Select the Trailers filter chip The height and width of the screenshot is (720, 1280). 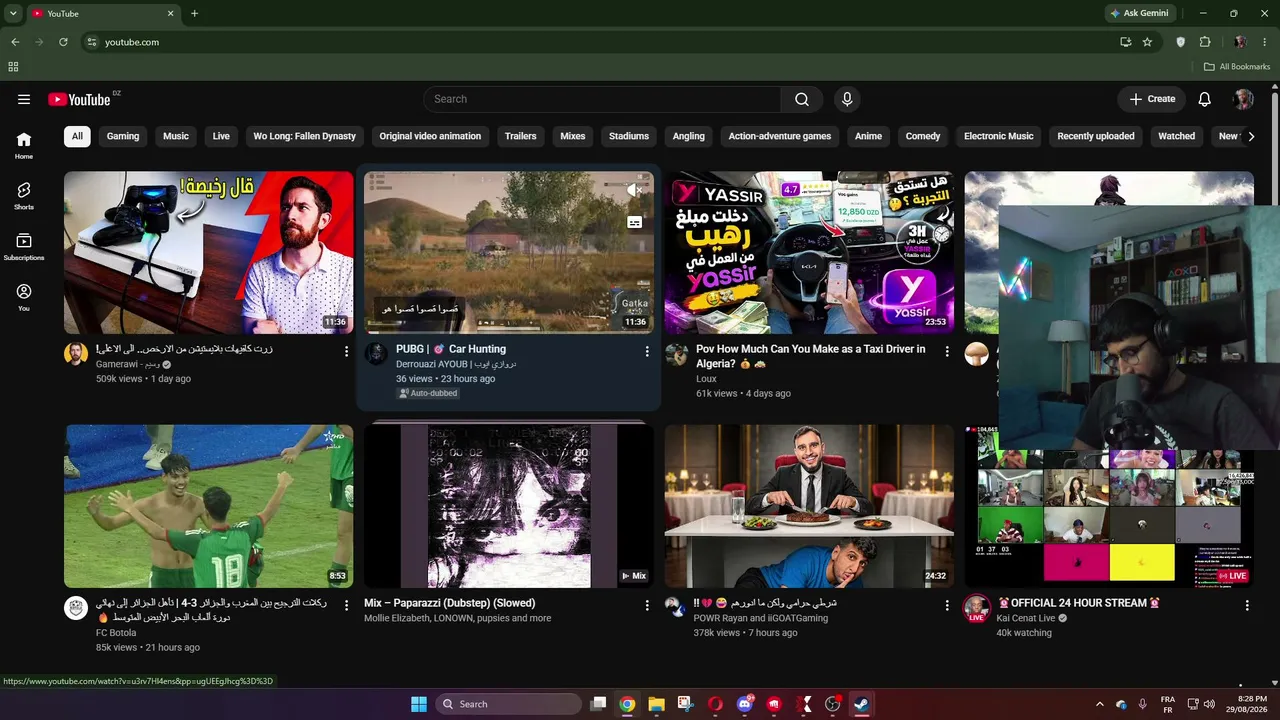[x=520, y=136]
